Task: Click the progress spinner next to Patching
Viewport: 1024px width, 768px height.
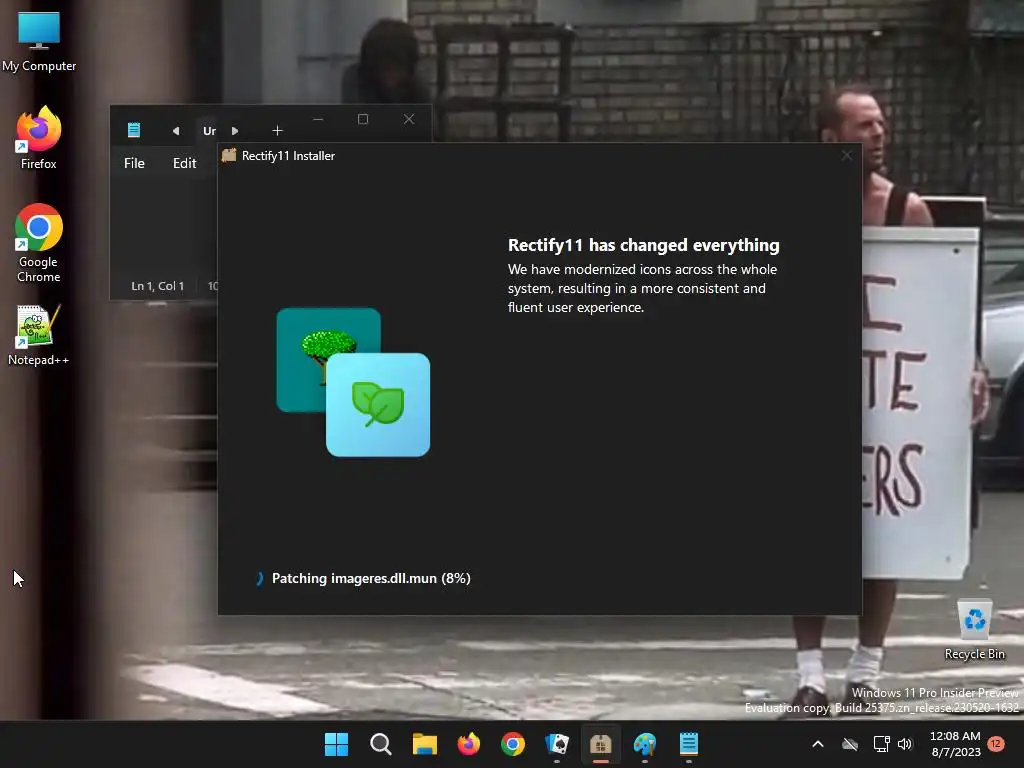Action: pyautogui.click(x=259, y=578)
